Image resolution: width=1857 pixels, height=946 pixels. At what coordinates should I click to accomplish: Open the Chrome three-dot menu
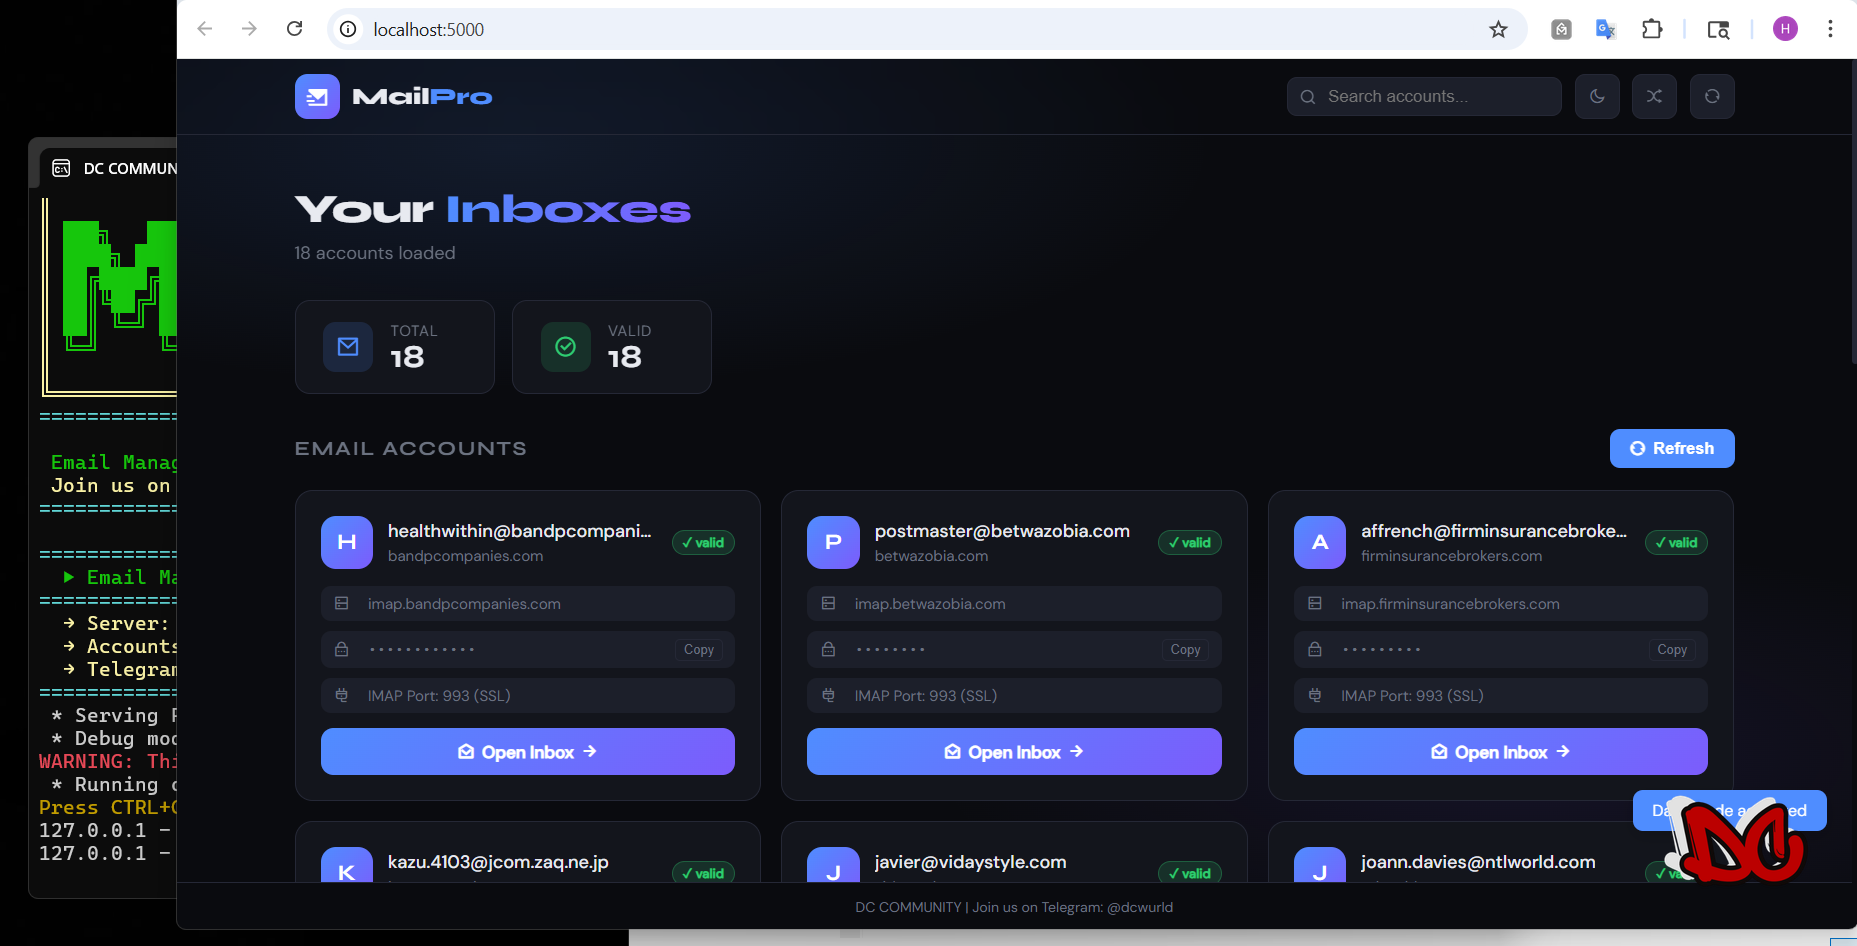1830,29
